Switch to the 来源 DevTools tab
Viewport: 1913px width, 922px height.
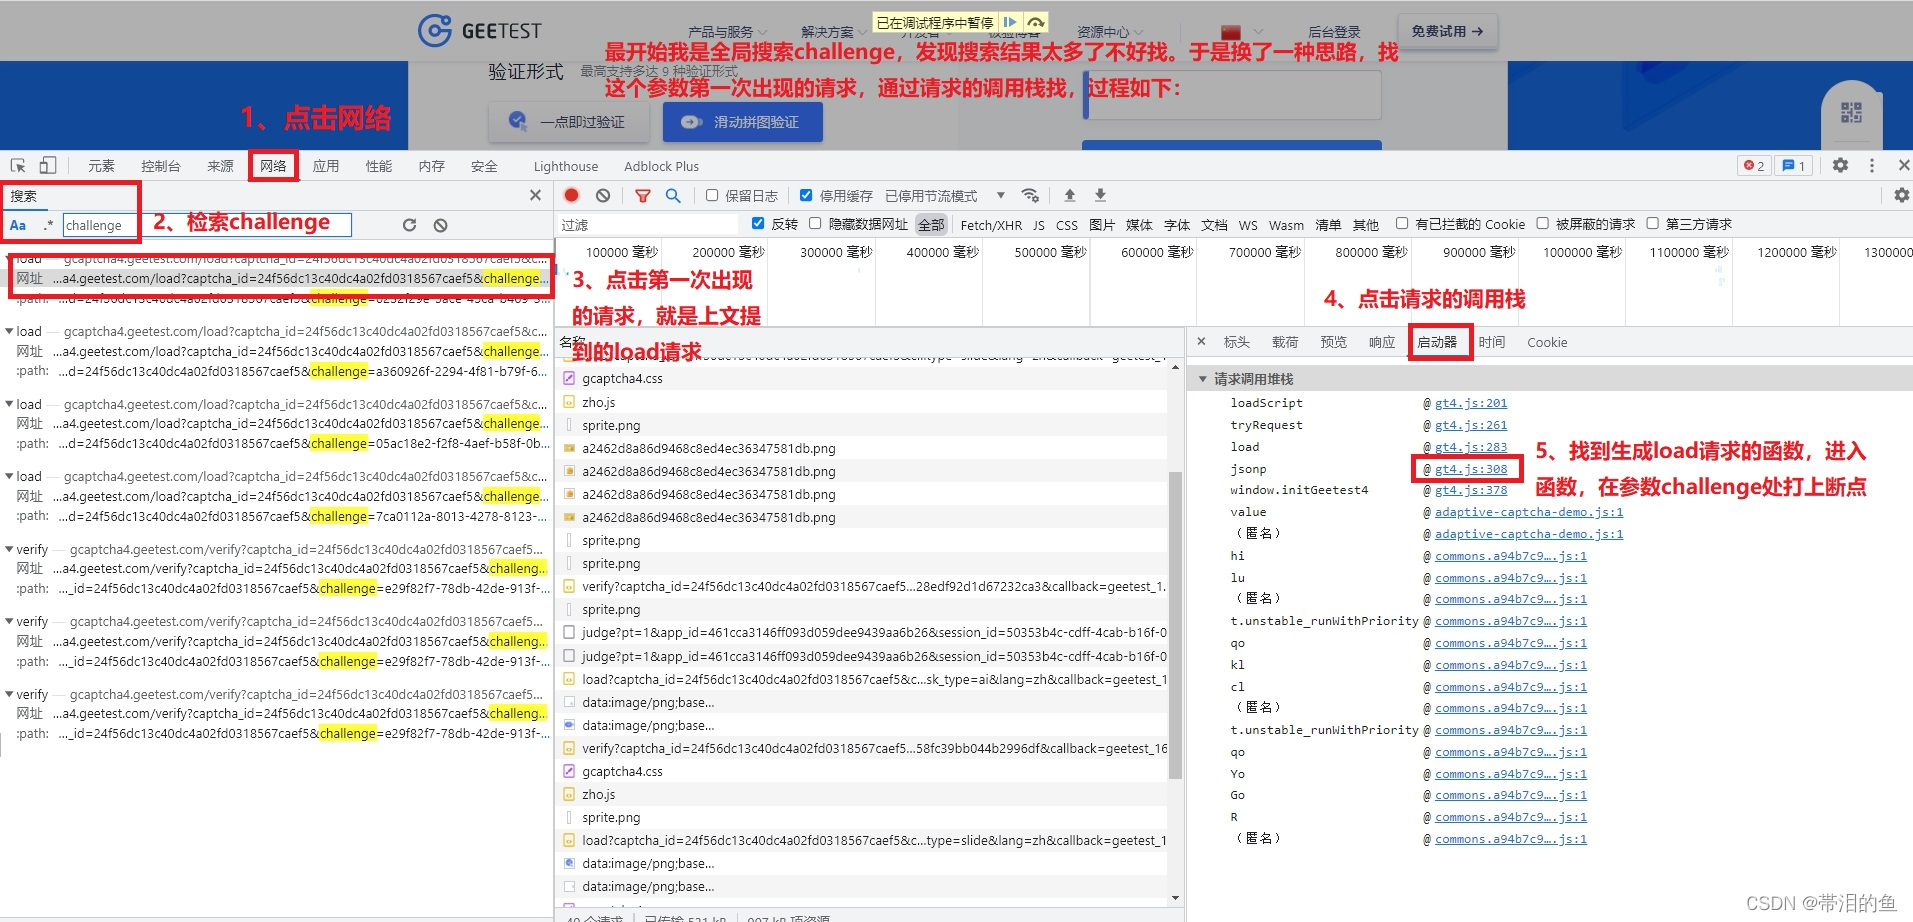[x=221, y=166]
